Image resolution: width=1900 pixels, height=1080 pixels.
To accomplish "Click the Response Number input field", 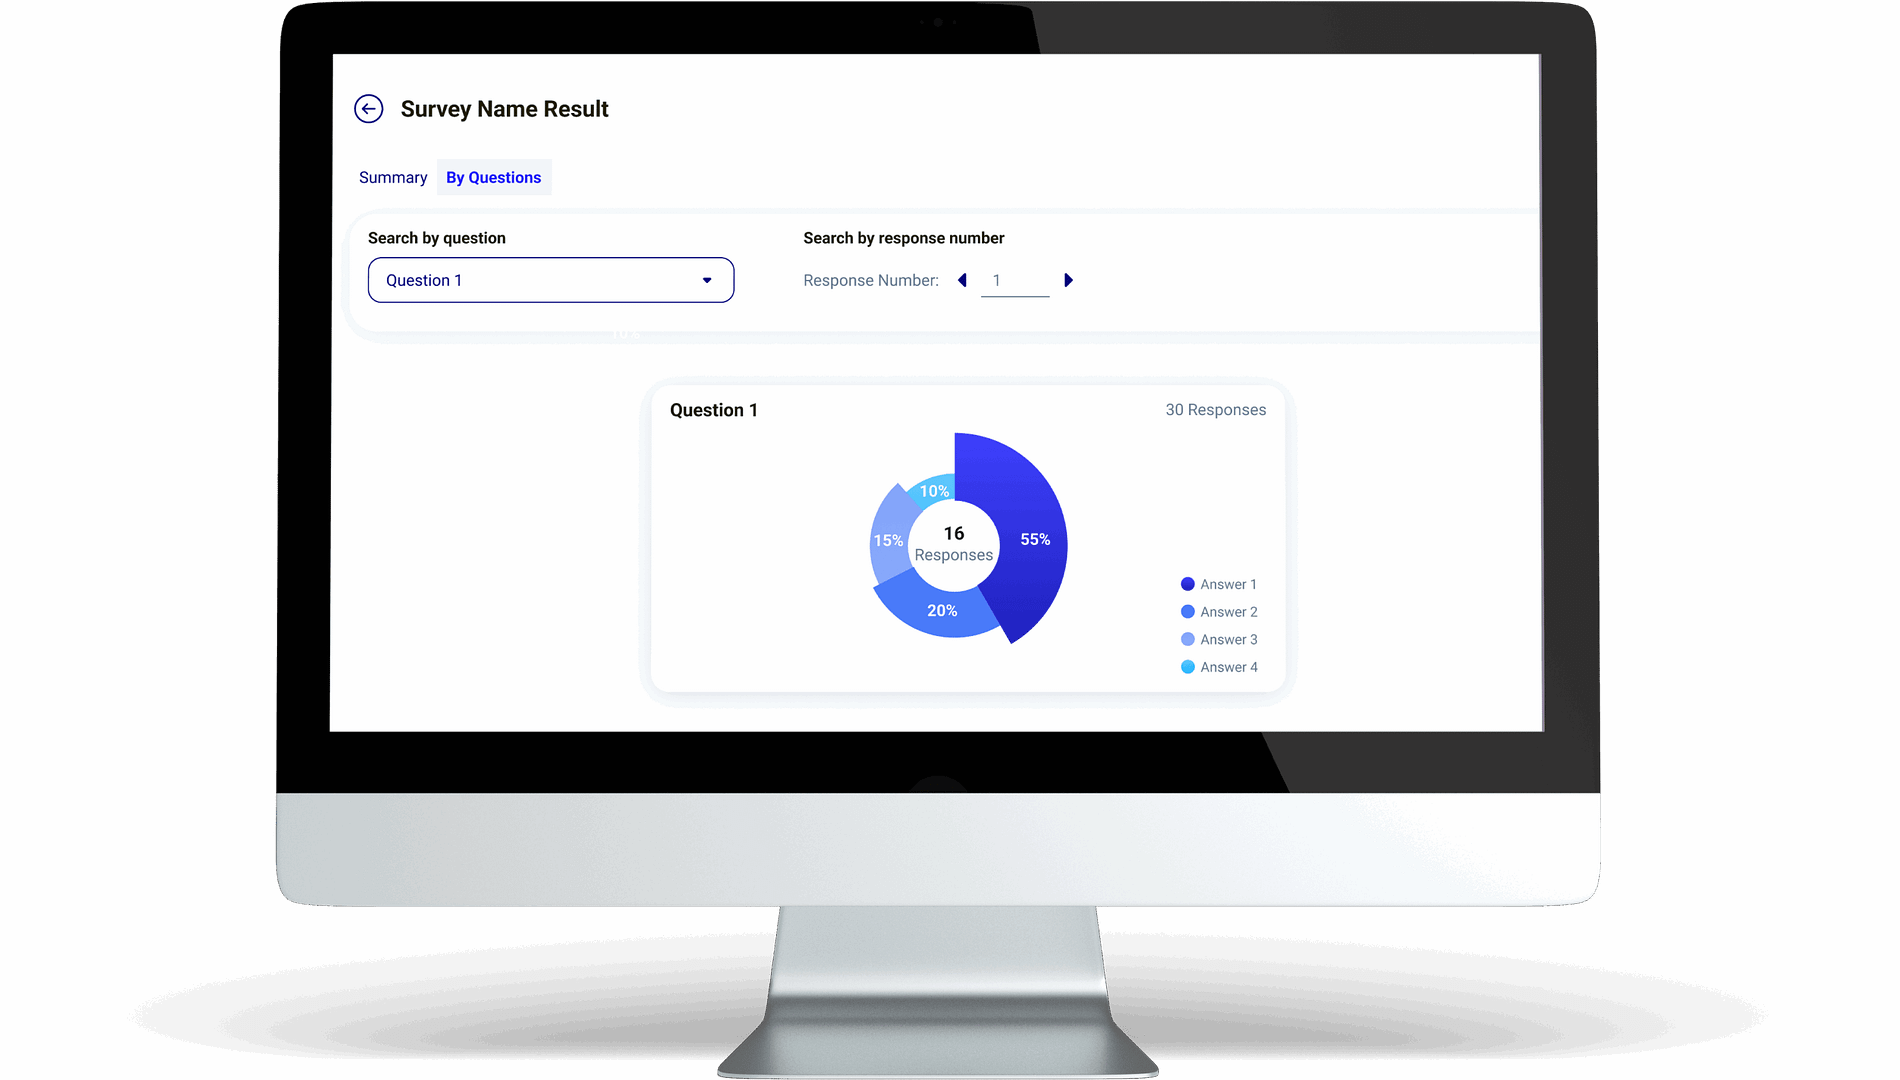I will tap(1014, 281).
